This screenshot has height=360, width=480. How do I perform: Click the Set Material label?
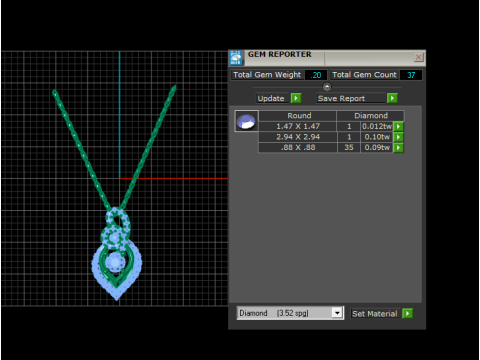click(x=375, y=314)
